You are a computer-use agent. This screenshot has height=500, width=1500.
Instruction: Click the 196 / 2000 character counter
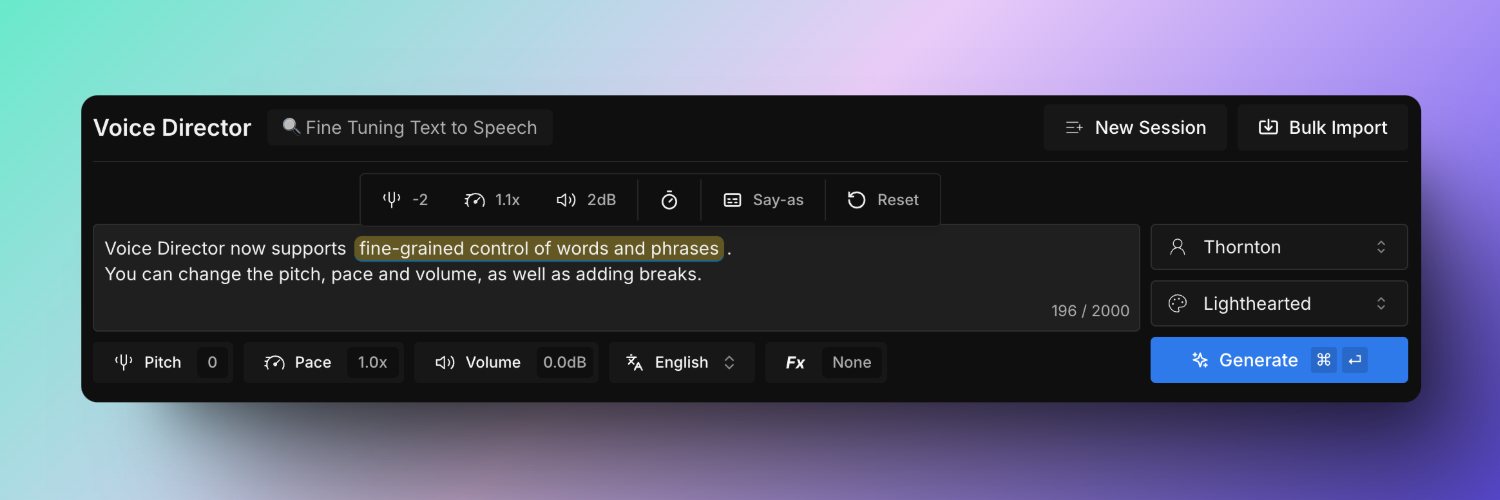pos(1090,311)
